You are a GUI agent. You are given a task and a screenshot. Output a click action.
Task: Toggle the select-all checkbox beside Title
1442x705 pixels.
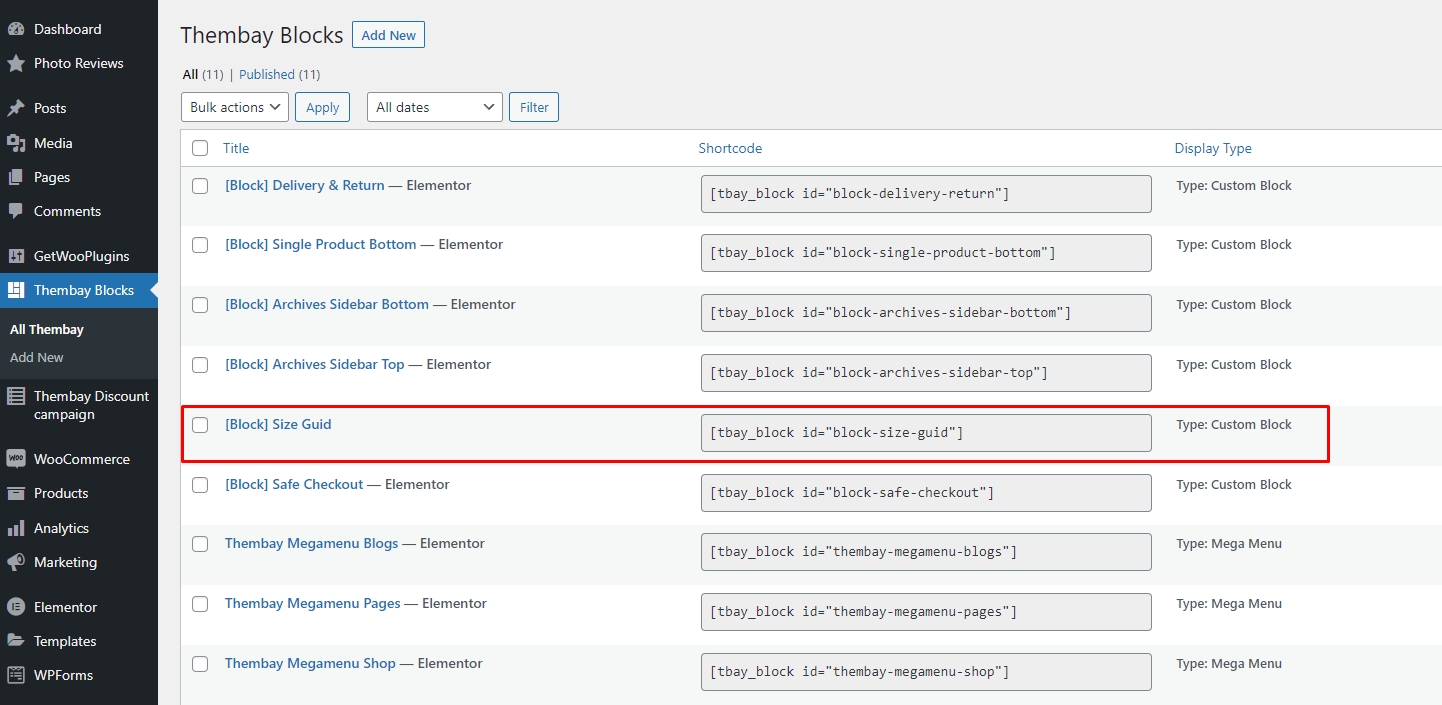[200, 148]
